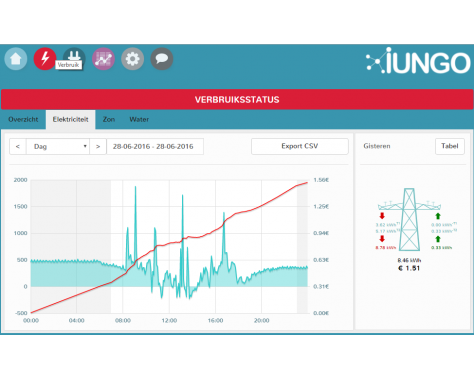474x380 pixels.
Task: Click the electricity pylon graphic
Action: click(x=409, y=219)
